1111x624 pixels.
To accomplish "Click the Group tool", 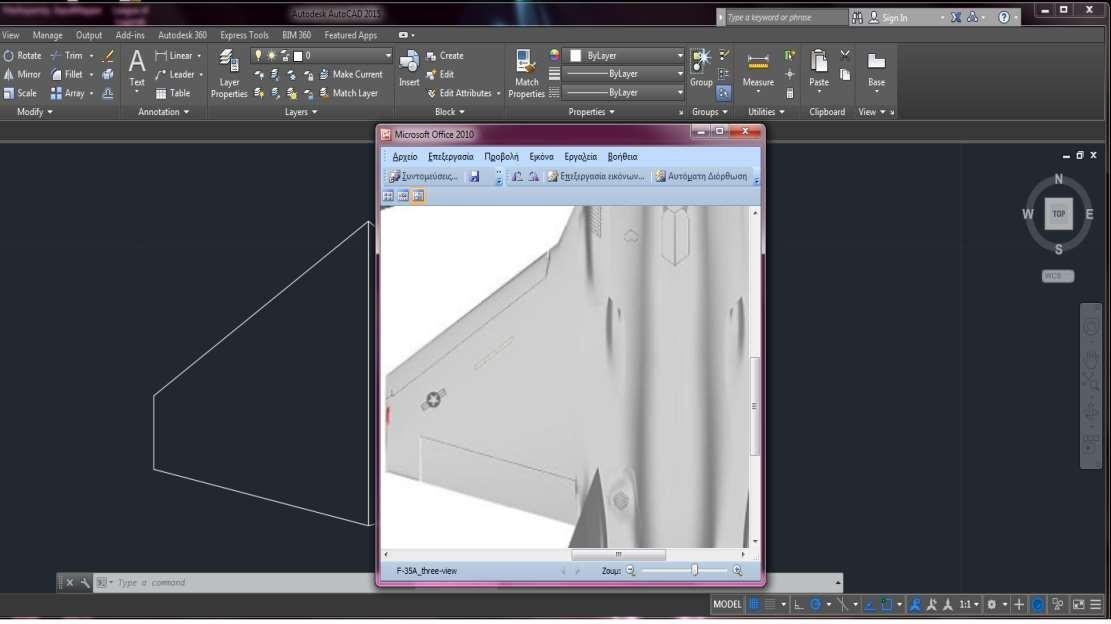I will pos(701,69).
